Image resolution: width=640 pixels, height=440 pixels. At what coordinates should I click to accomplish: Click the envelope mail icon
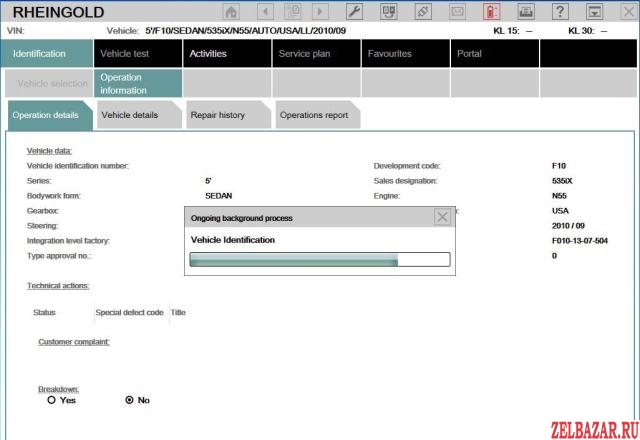pos(457,11)
